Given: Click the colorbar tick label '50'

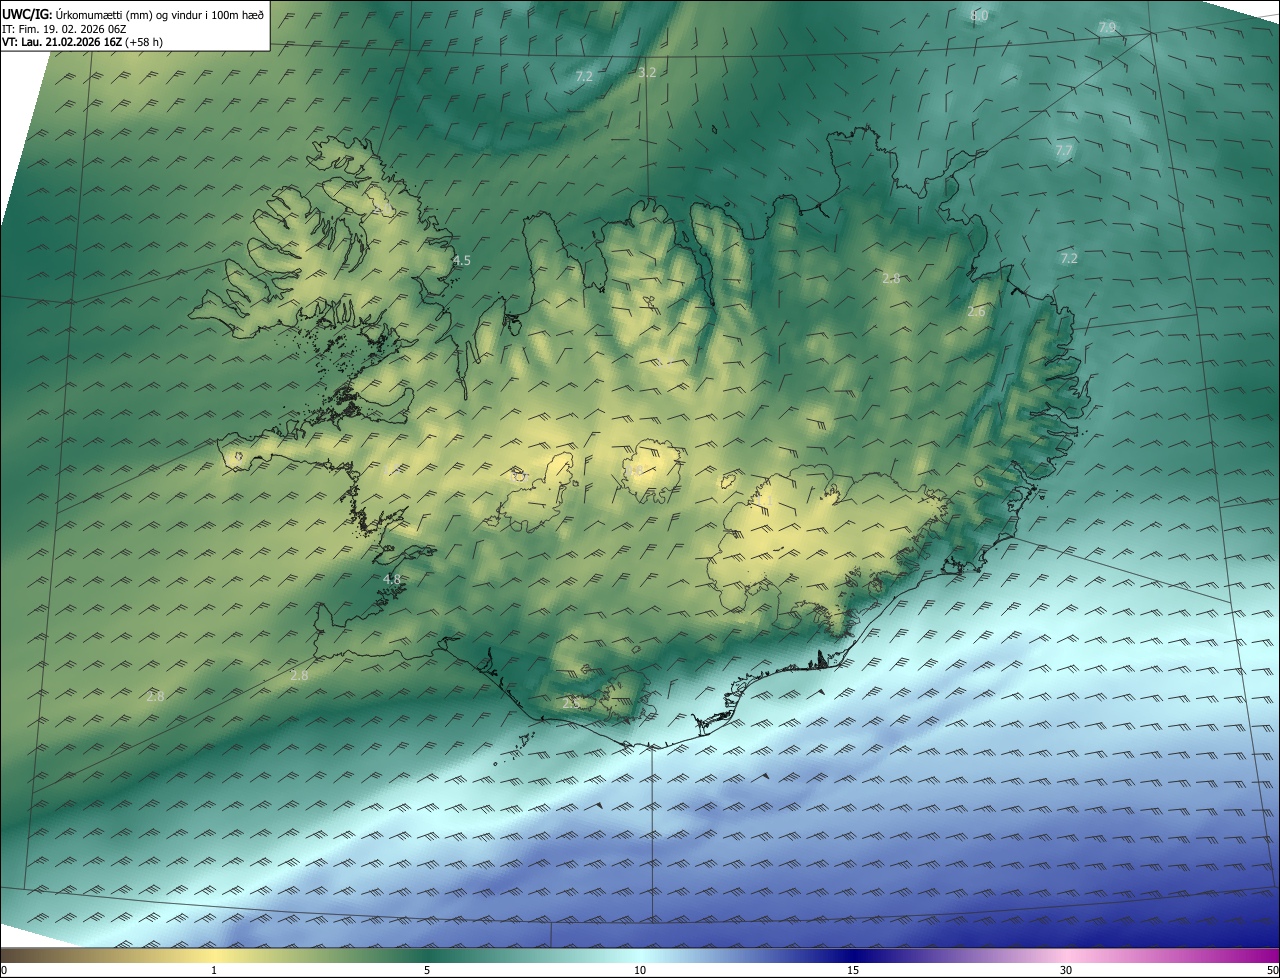Looking at the screenshot, I should click(x=1272, y=970).
